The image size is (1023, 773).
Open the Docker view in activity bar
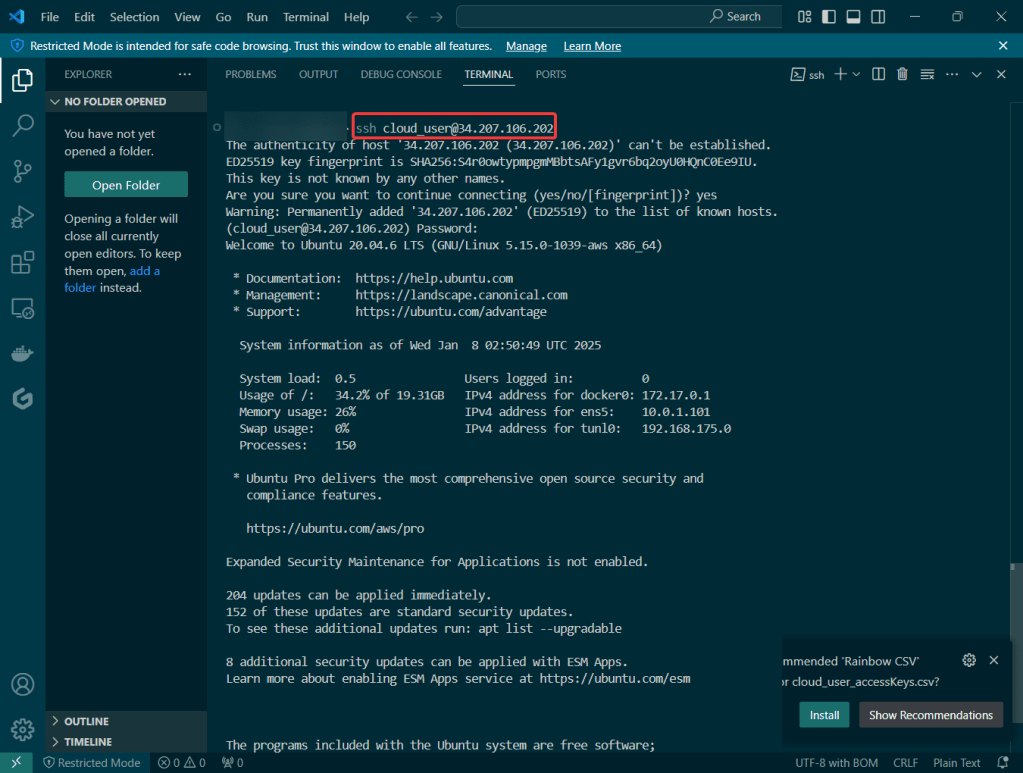22,354
